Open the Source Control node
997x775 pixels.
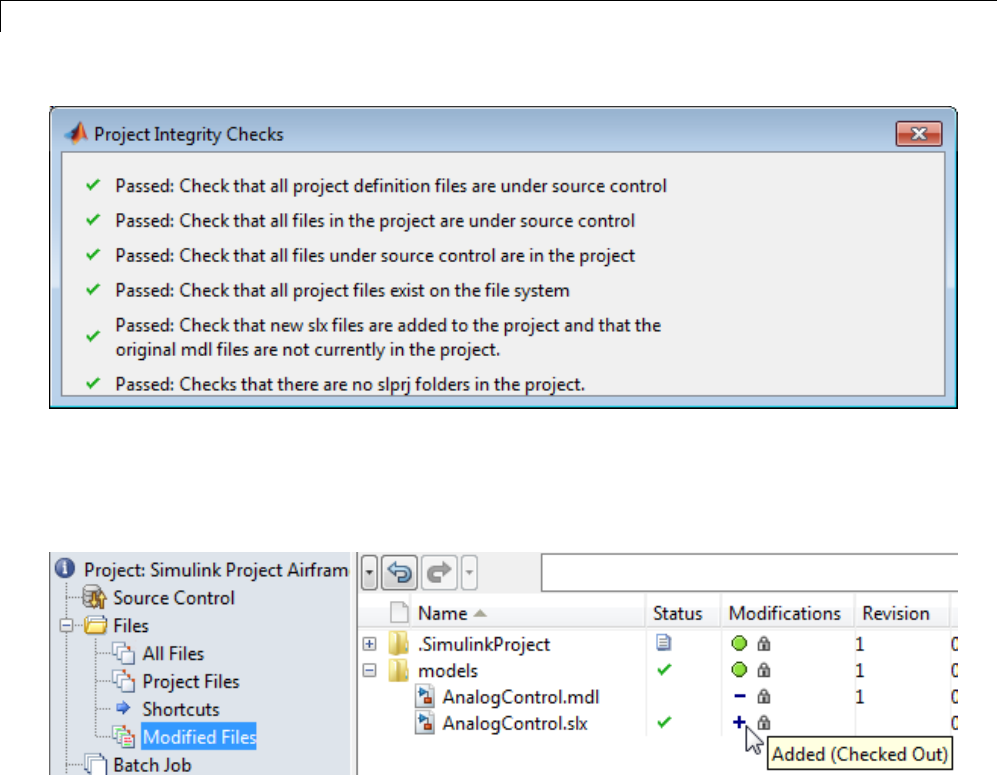174,598
